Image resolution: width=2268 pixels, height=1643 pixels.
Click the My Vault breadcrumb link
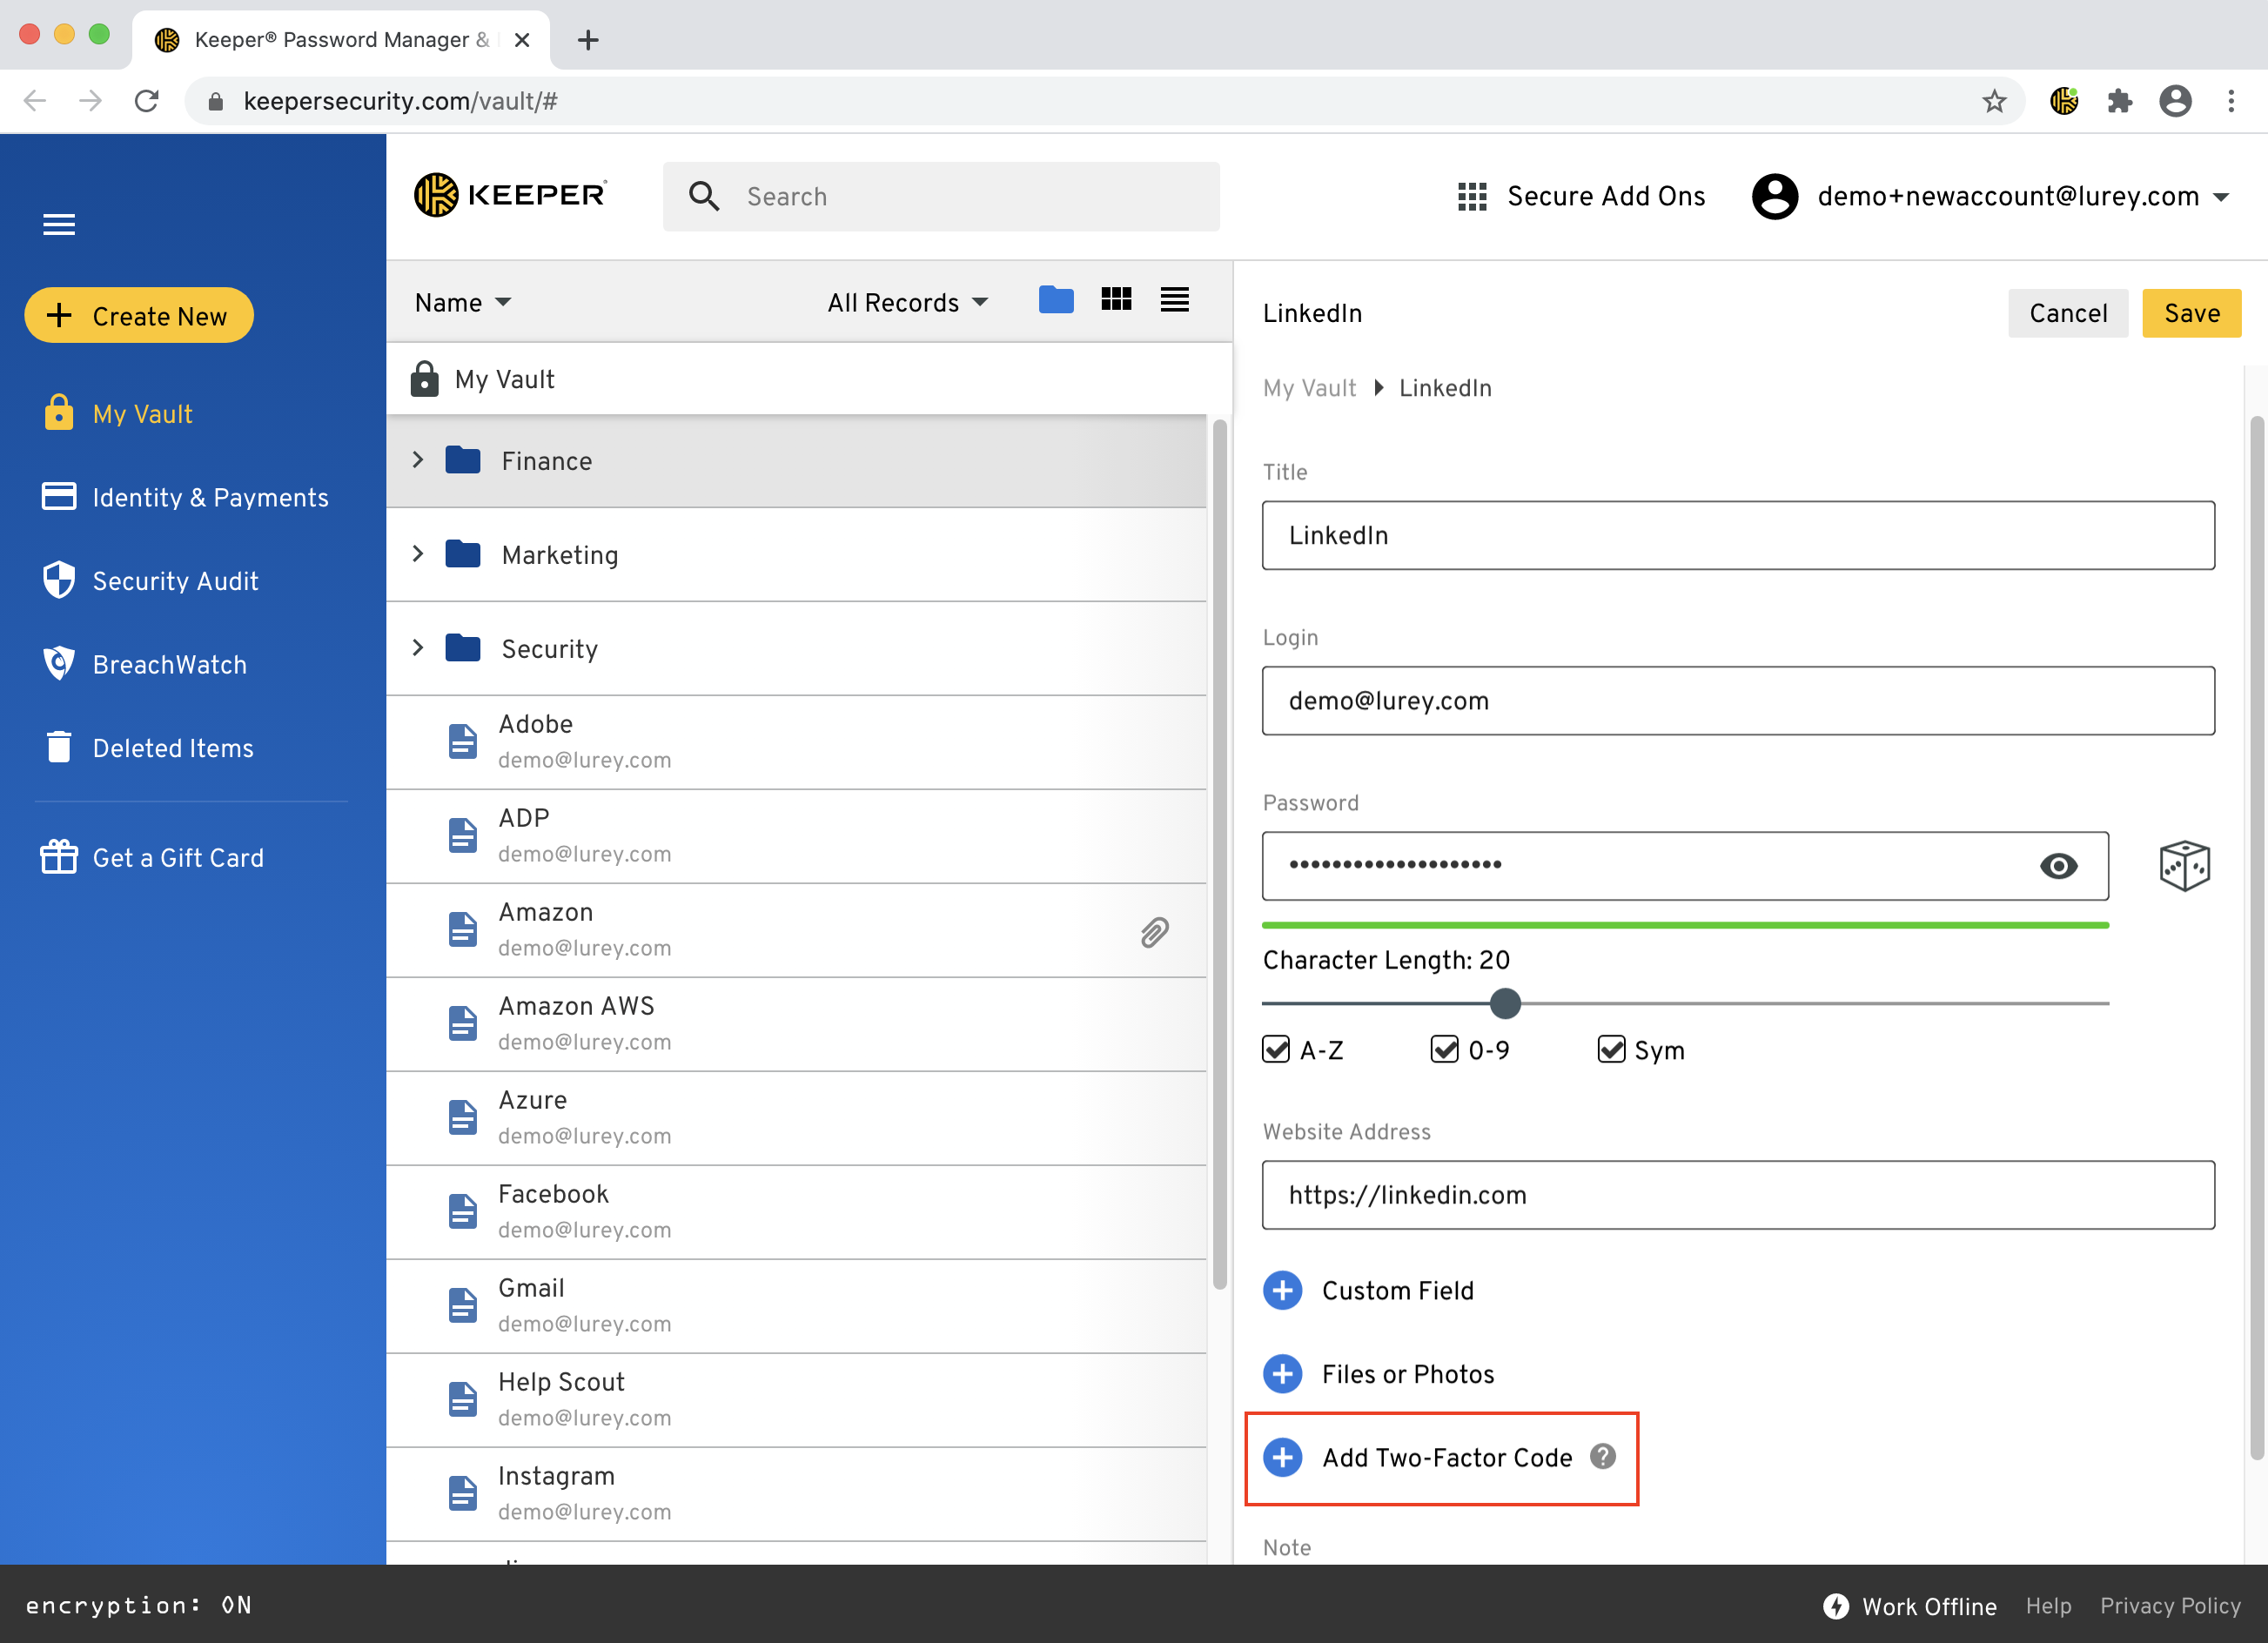pos(1309,388)
